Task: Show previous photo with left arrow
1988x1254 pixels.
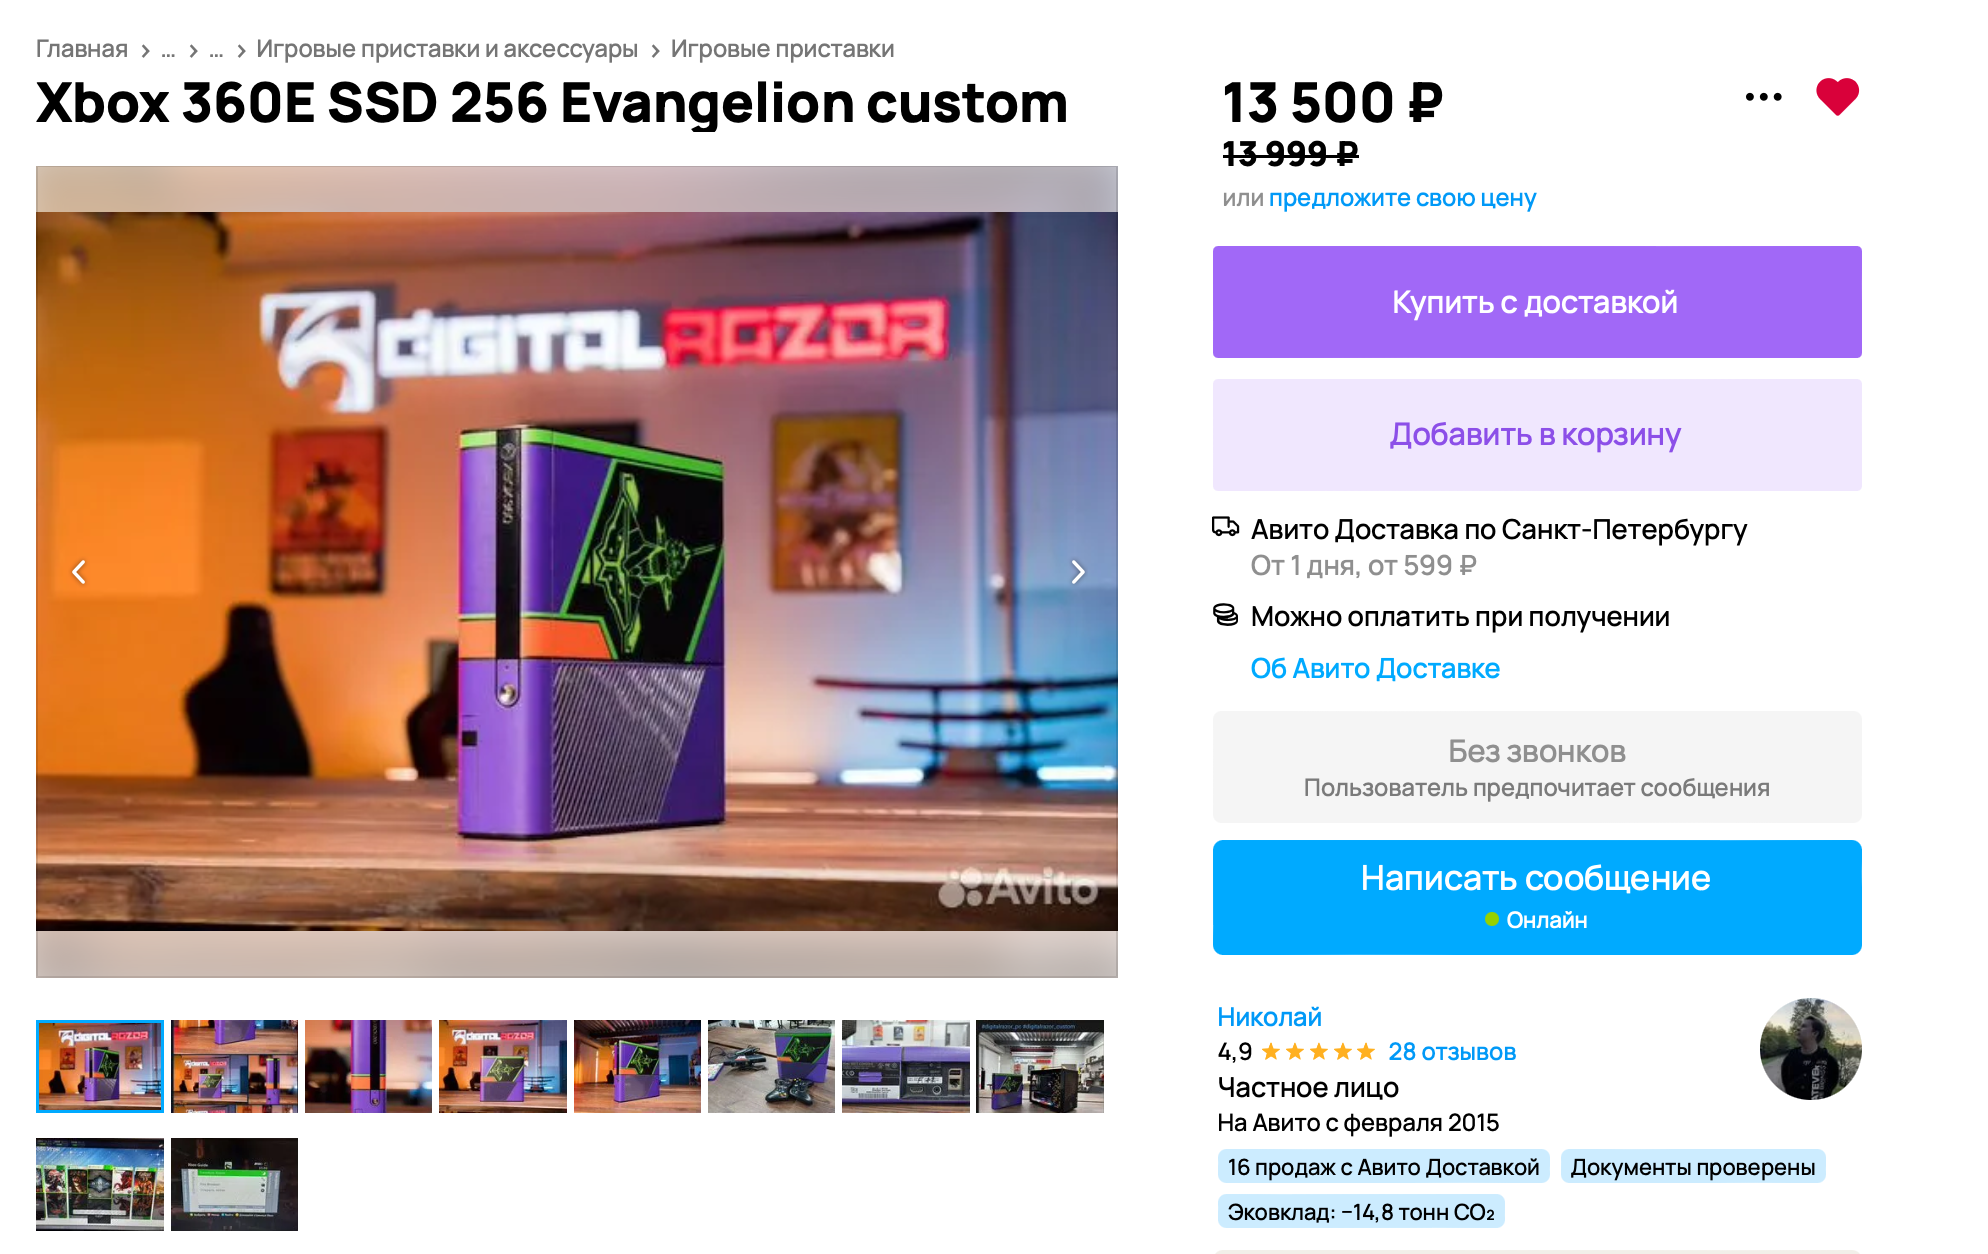Action: (79, 572)
